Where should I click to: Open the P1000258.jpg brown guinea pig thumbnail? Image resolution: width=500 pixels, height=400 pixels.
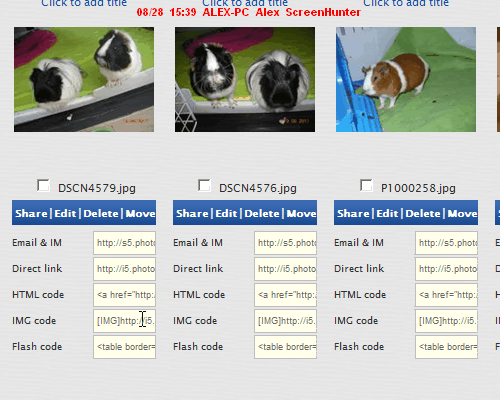406,79
